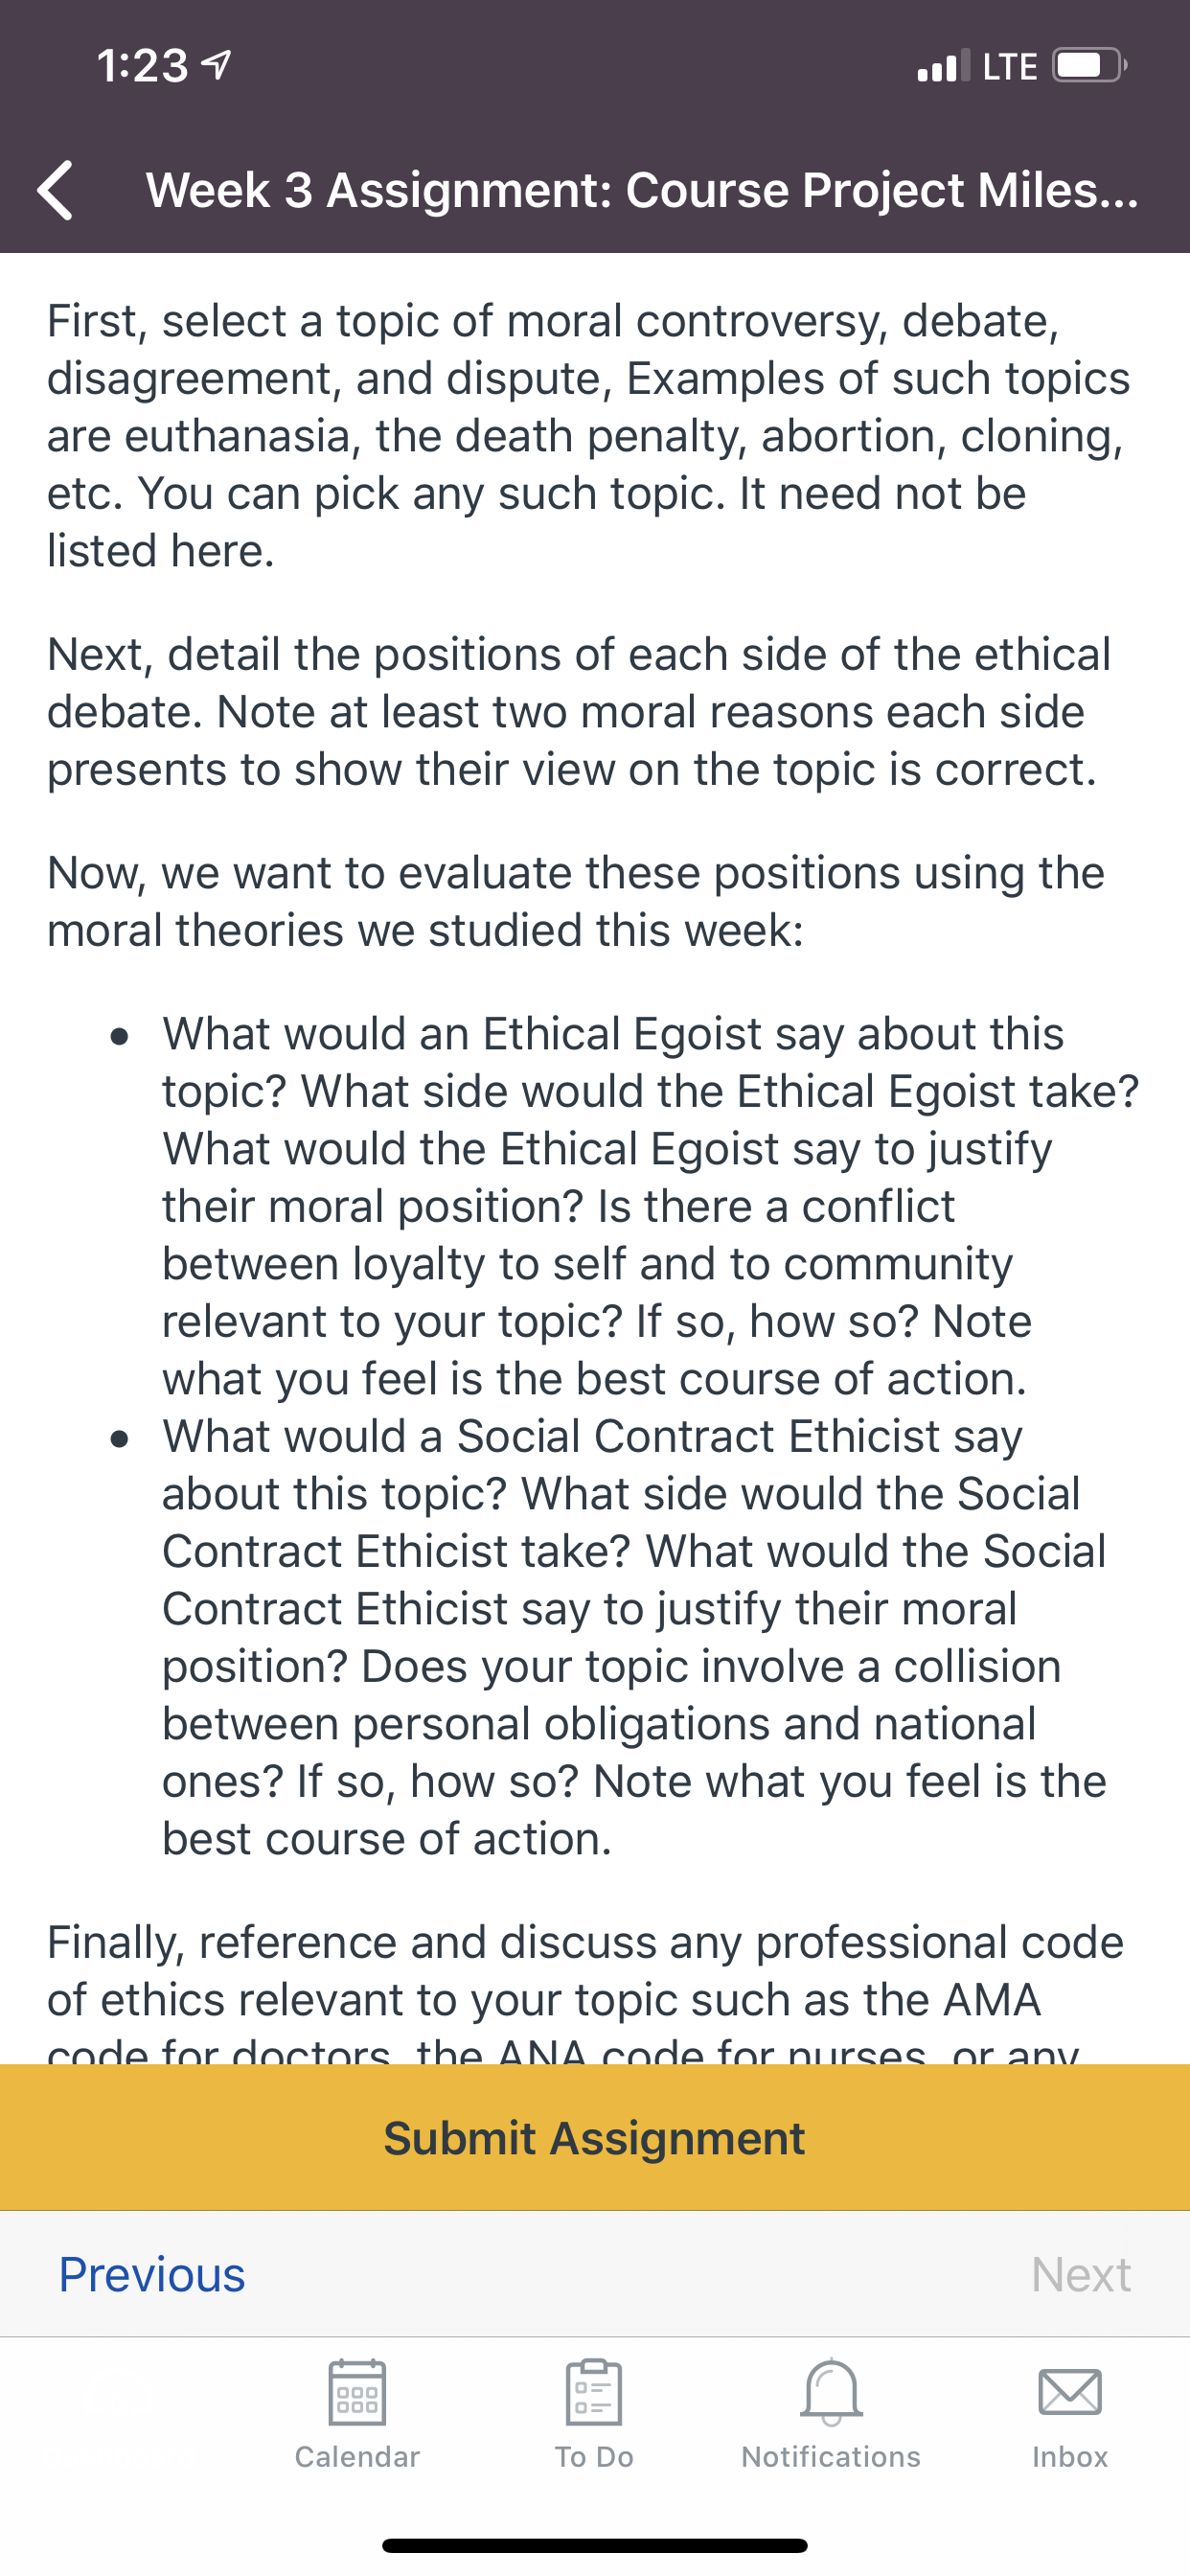Tap the Ethical Egoist bullet point text
This screenshot has height=2576, width=1190.
click(650, 1206)
